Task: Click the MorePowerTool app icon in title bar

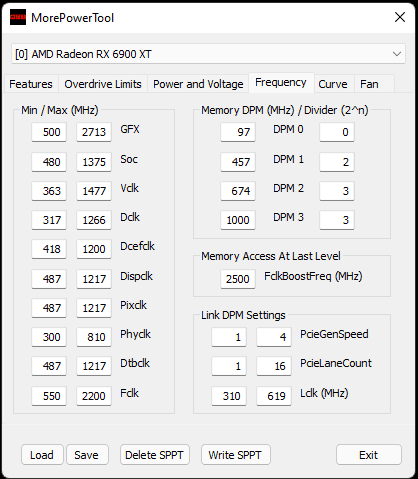Action: click(18, 17)
